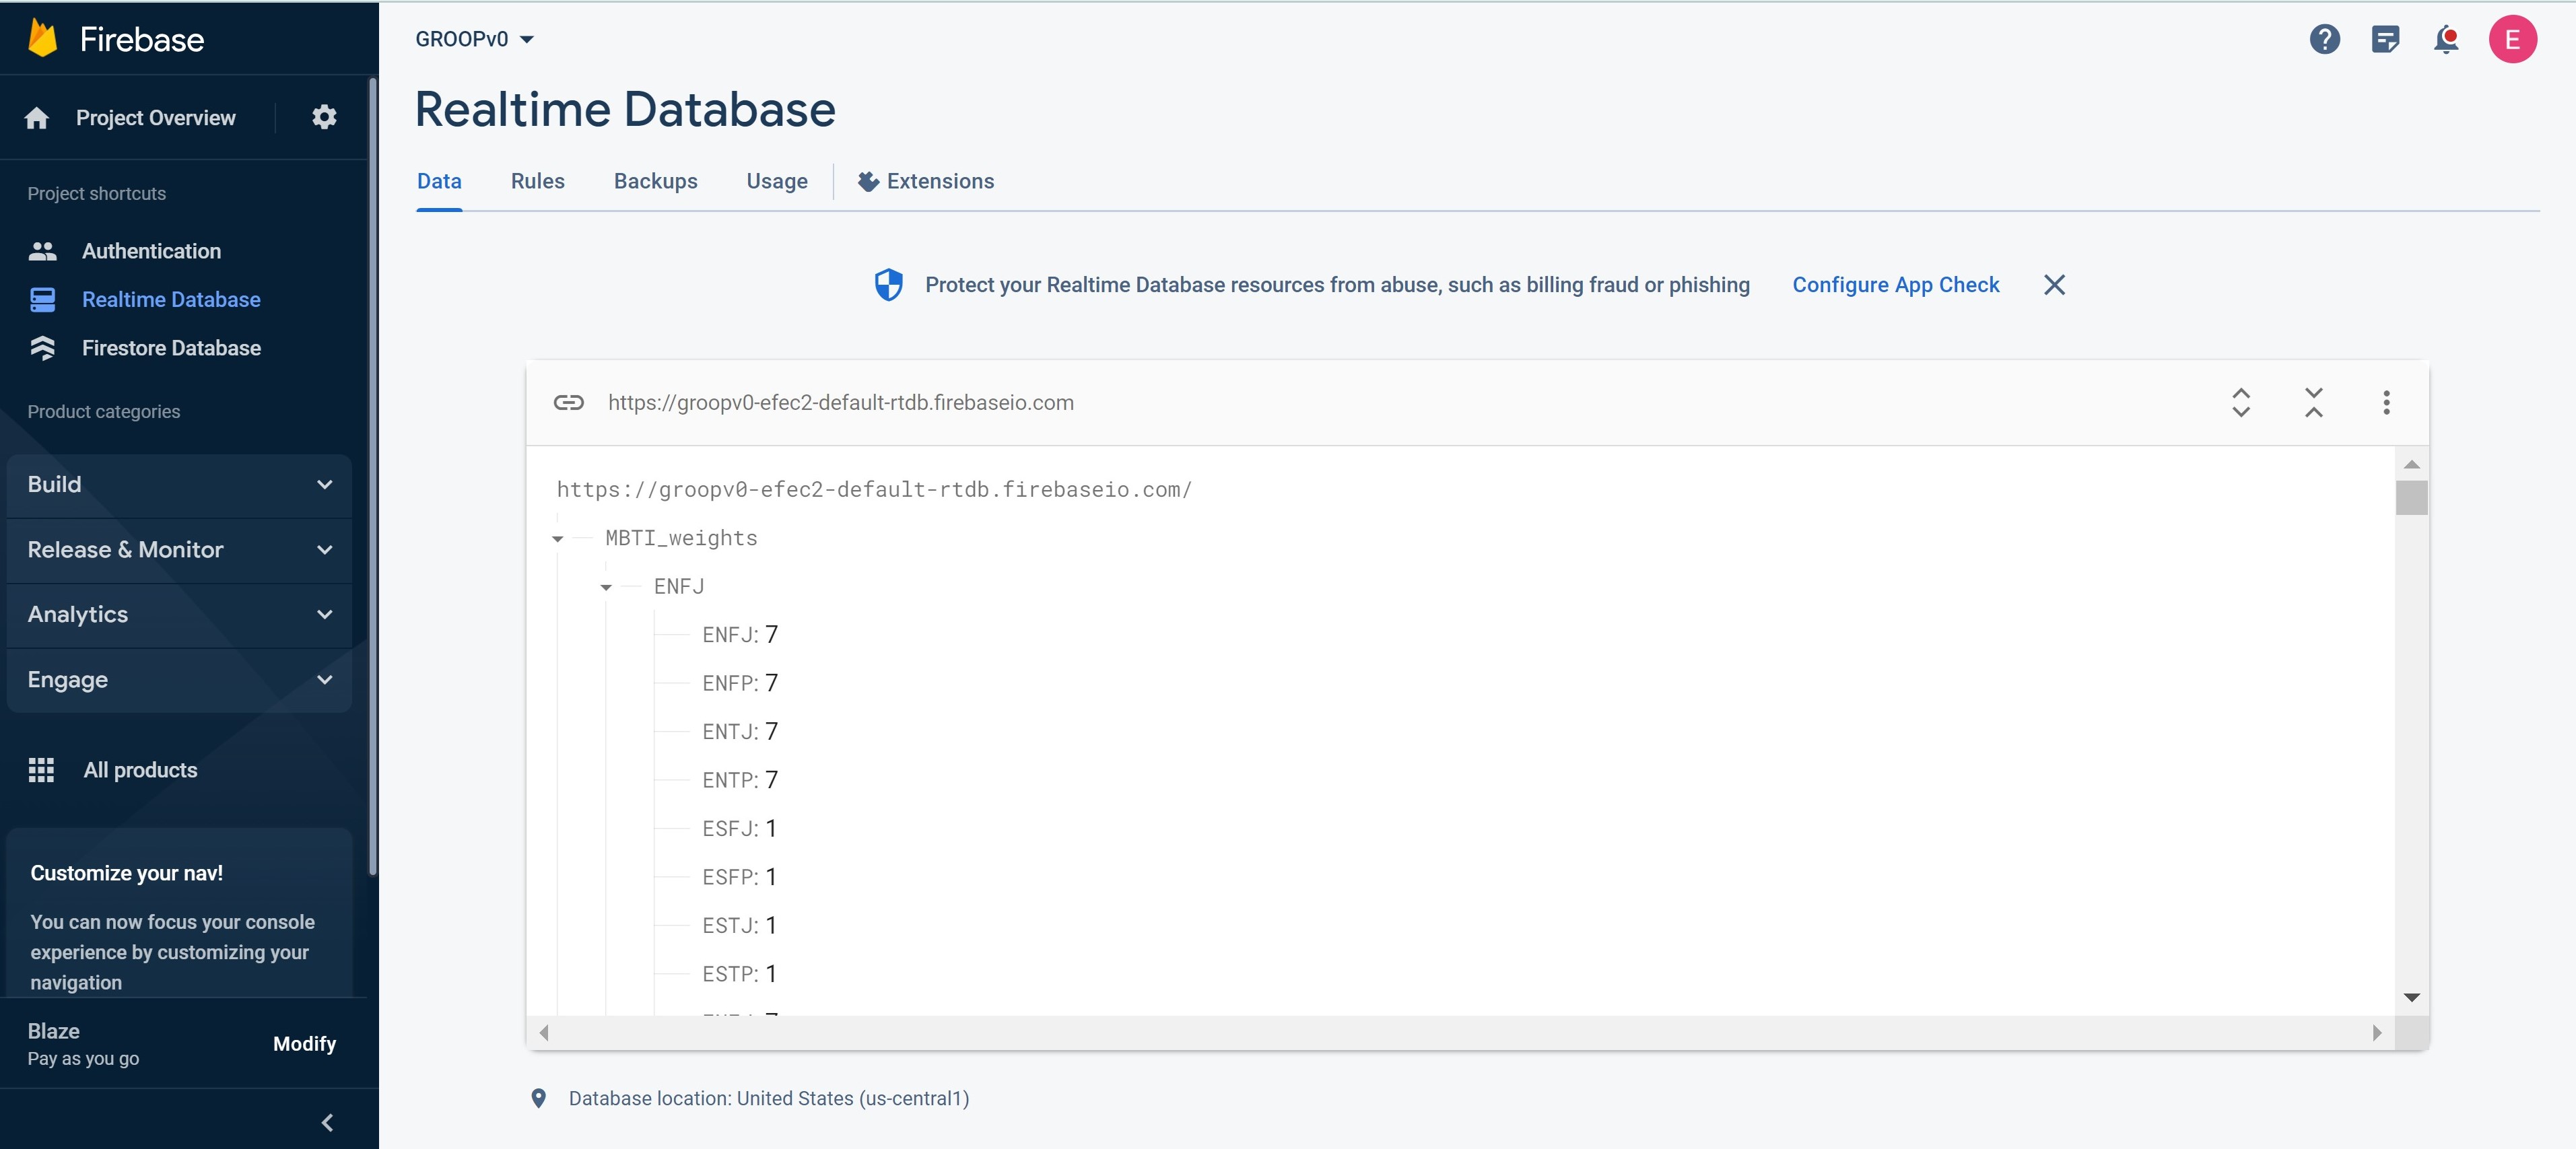Open the release notes feedback icon

[x=2385, y=39]
